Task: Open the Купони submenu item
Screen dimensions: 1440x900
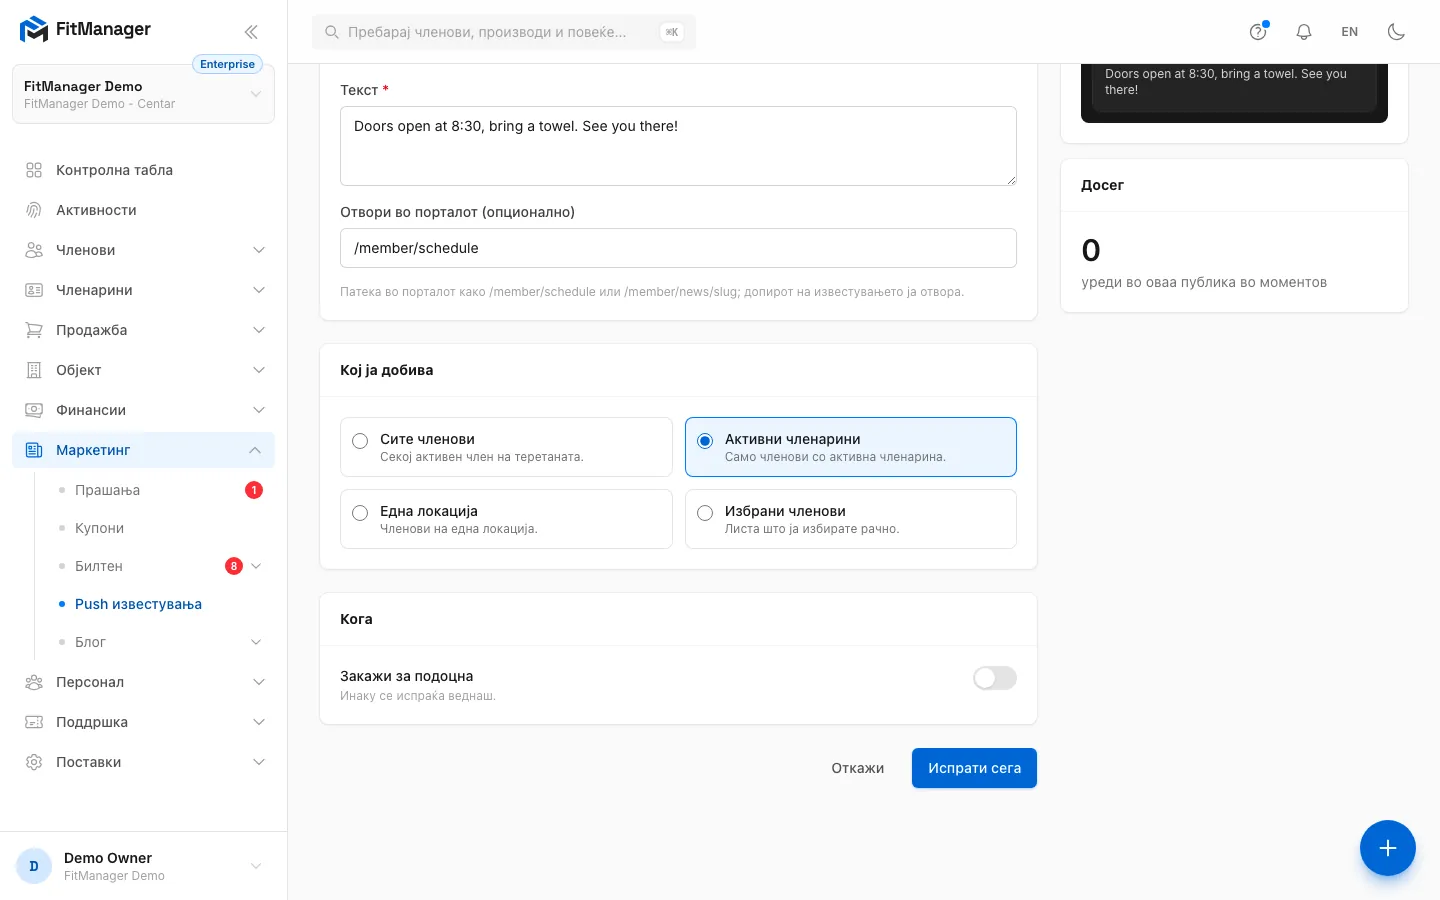Action: tap(99, 528)
